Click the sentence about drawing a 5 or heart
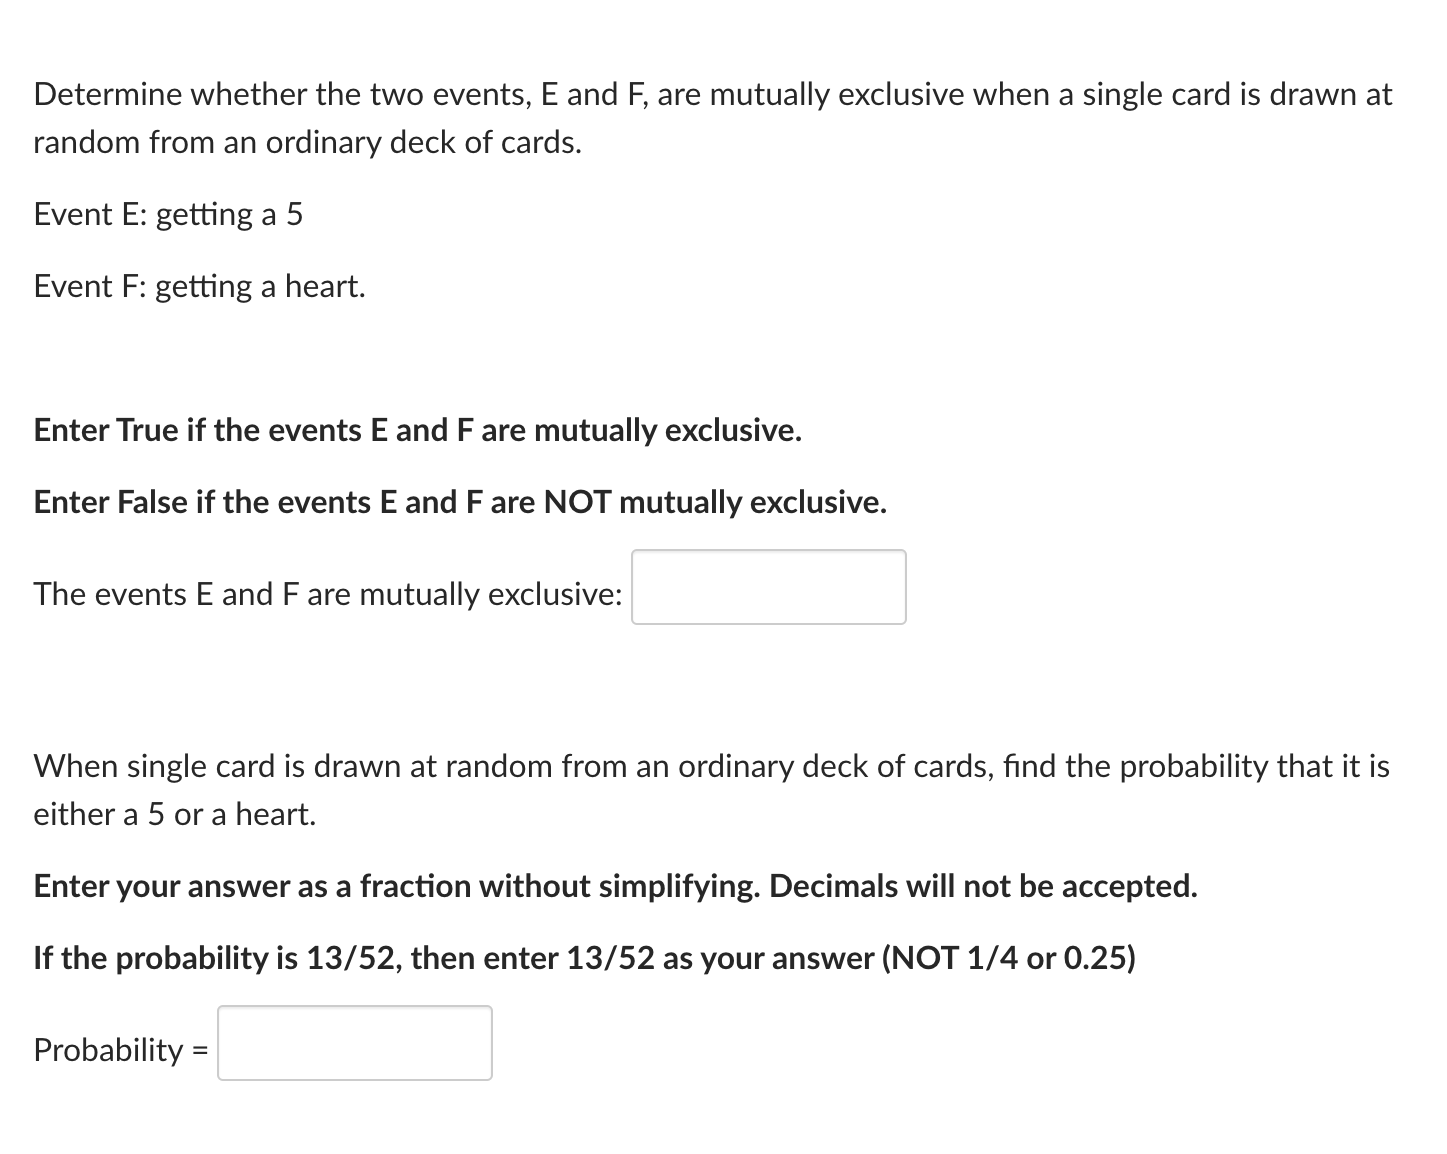The height and width of the screenshot is (1154, 1447). pyautogui.click(x=711, y=766)
